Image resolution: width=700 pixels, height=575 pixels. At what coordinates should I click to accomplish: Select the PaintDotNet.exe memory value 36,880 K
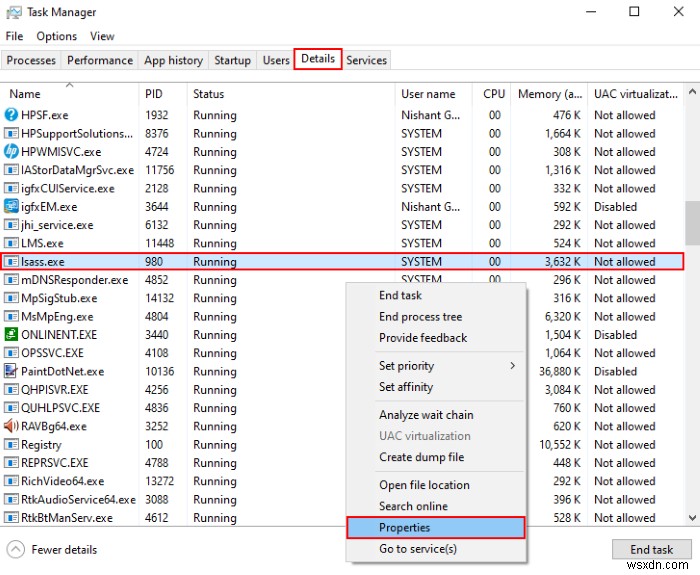559,371
